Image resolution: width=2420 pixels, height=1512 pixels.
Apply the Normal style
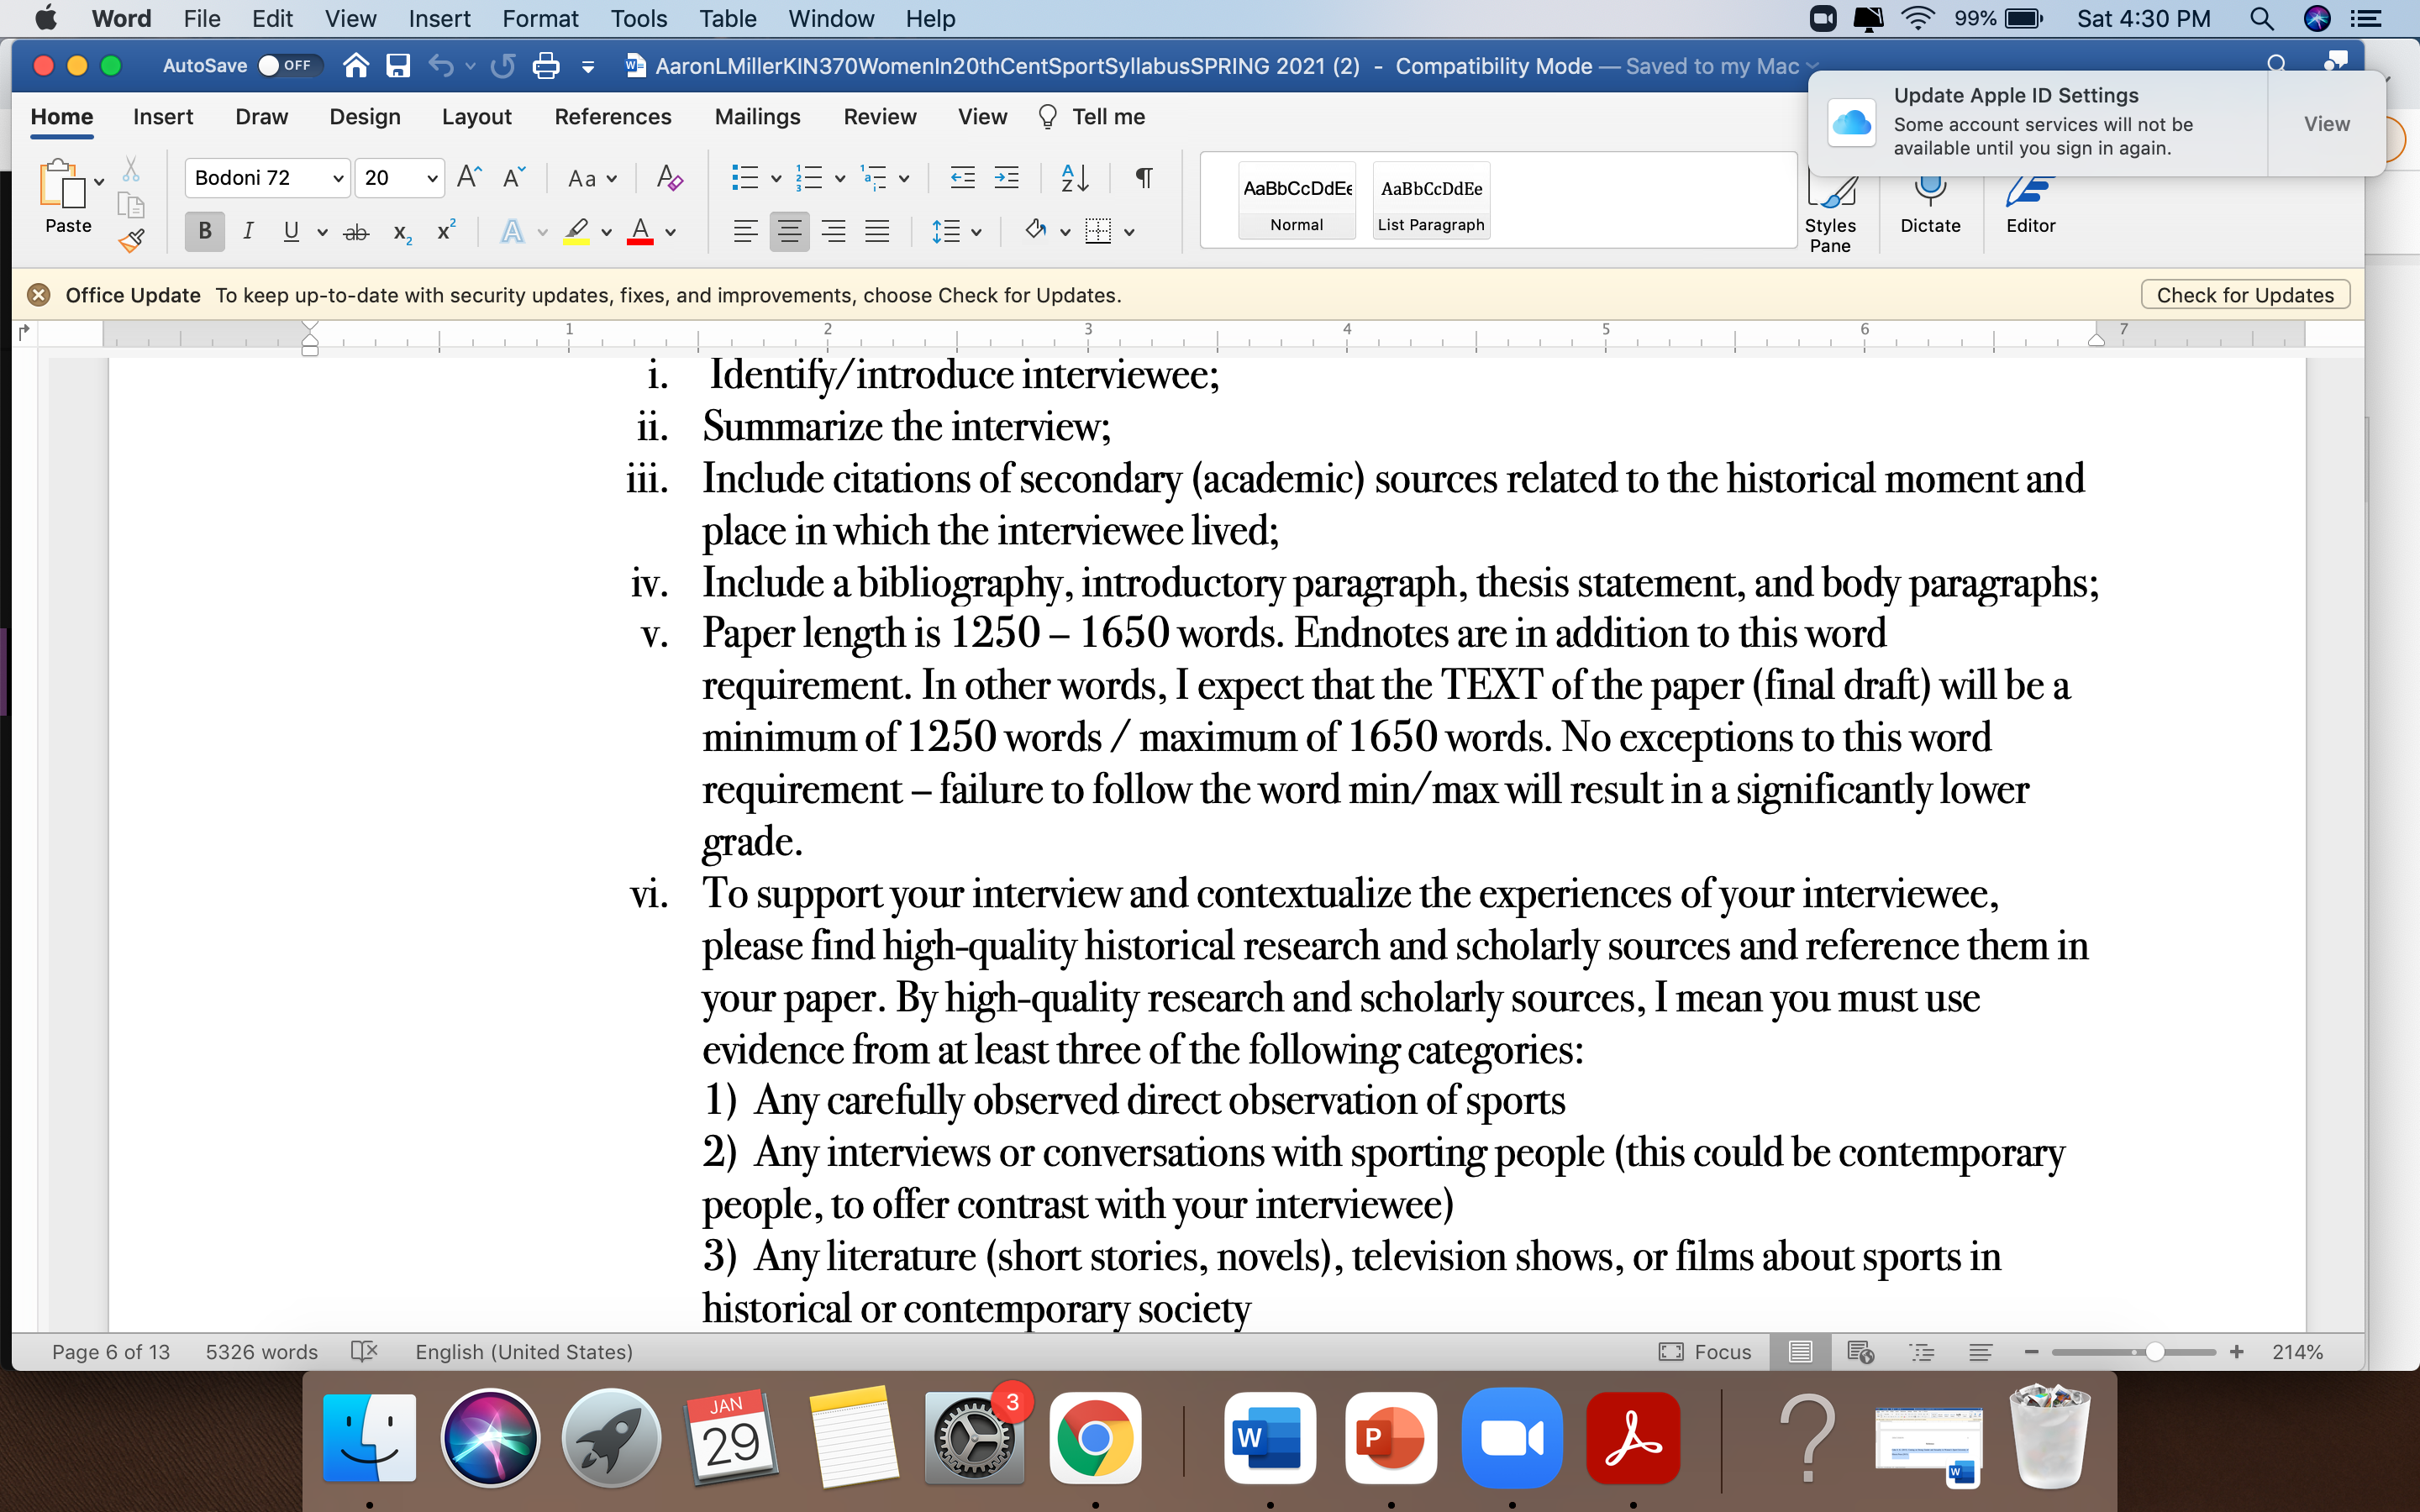pyautogui.click(x=1297, y=201)
